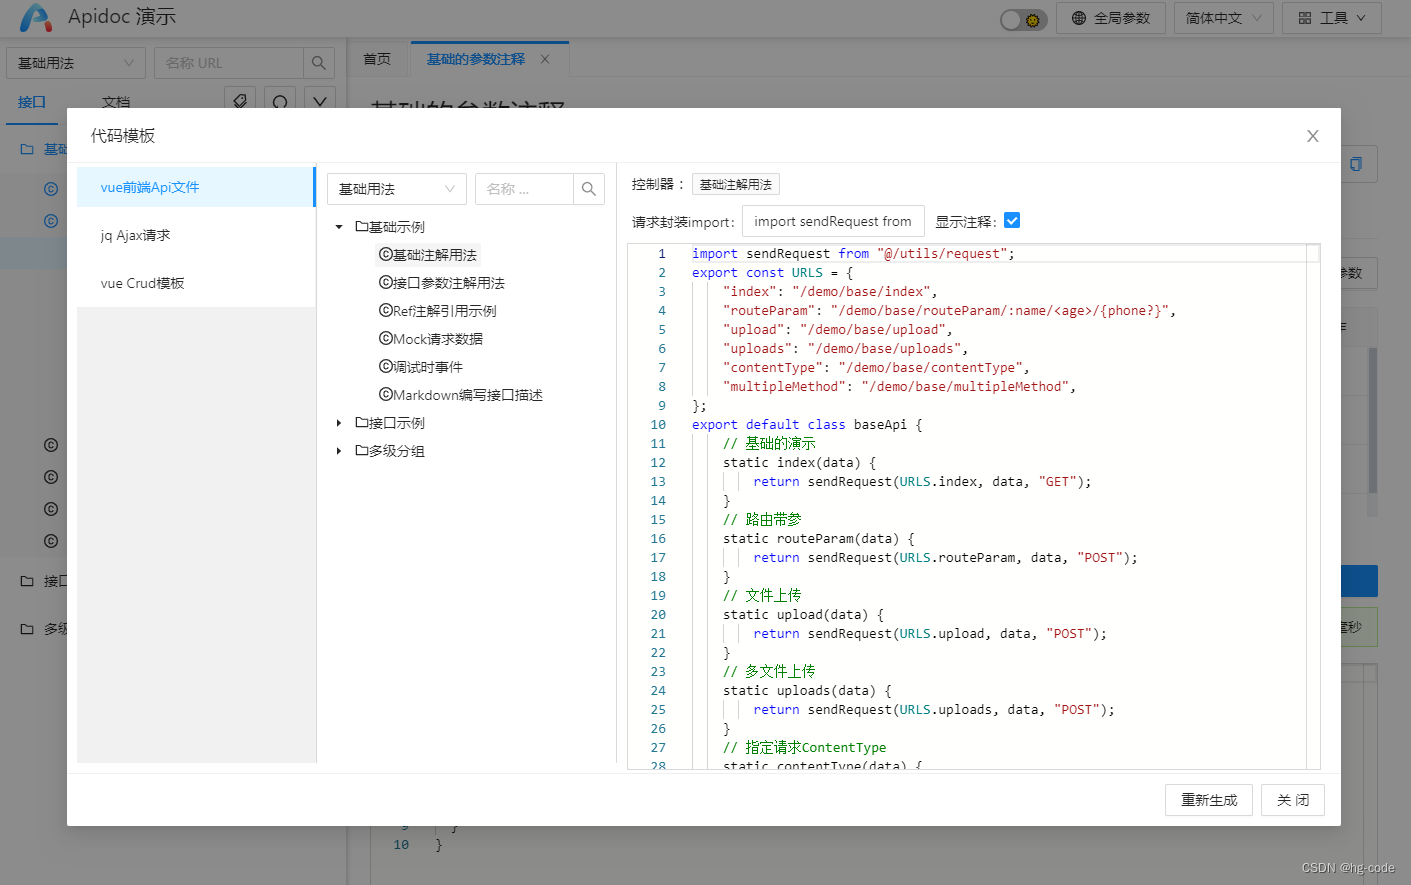Toggle the dark mode switch
The width and height of the screenshot is (1411, 885).
pos(1023,19)
